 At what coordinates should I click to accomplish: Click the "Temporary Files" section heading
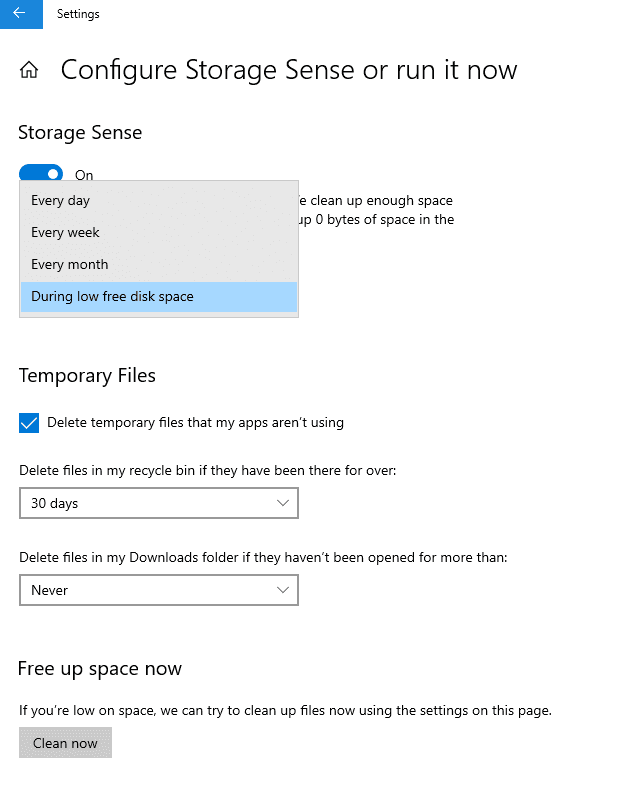(87, 376)
